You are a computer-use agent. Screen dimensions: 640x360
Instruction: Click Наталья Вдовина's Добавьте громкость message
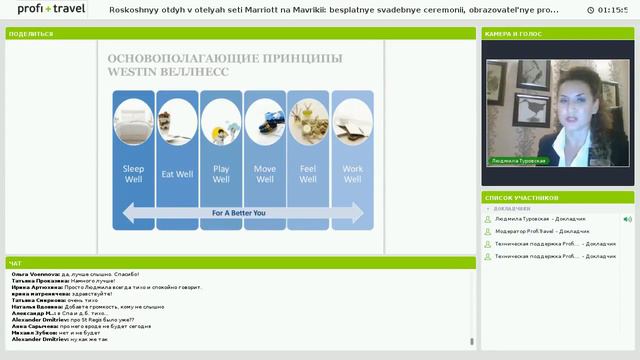pyautogui.click(x=88, y=307)
